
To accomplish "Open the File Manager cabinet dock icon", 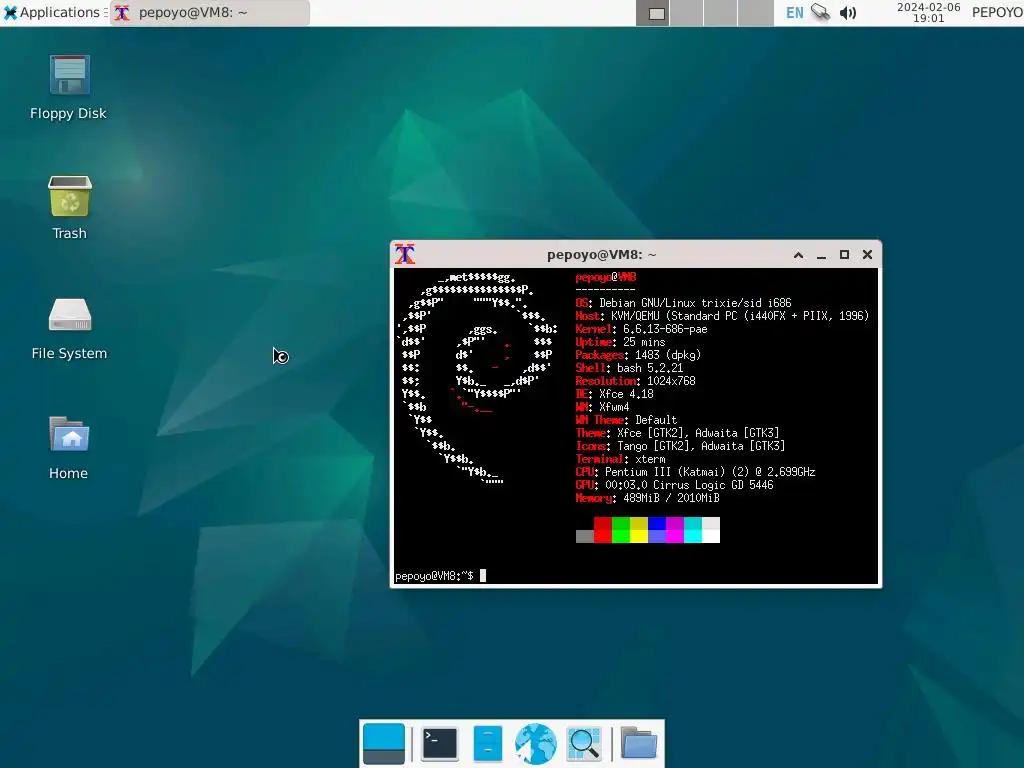I will click(487, 743).
